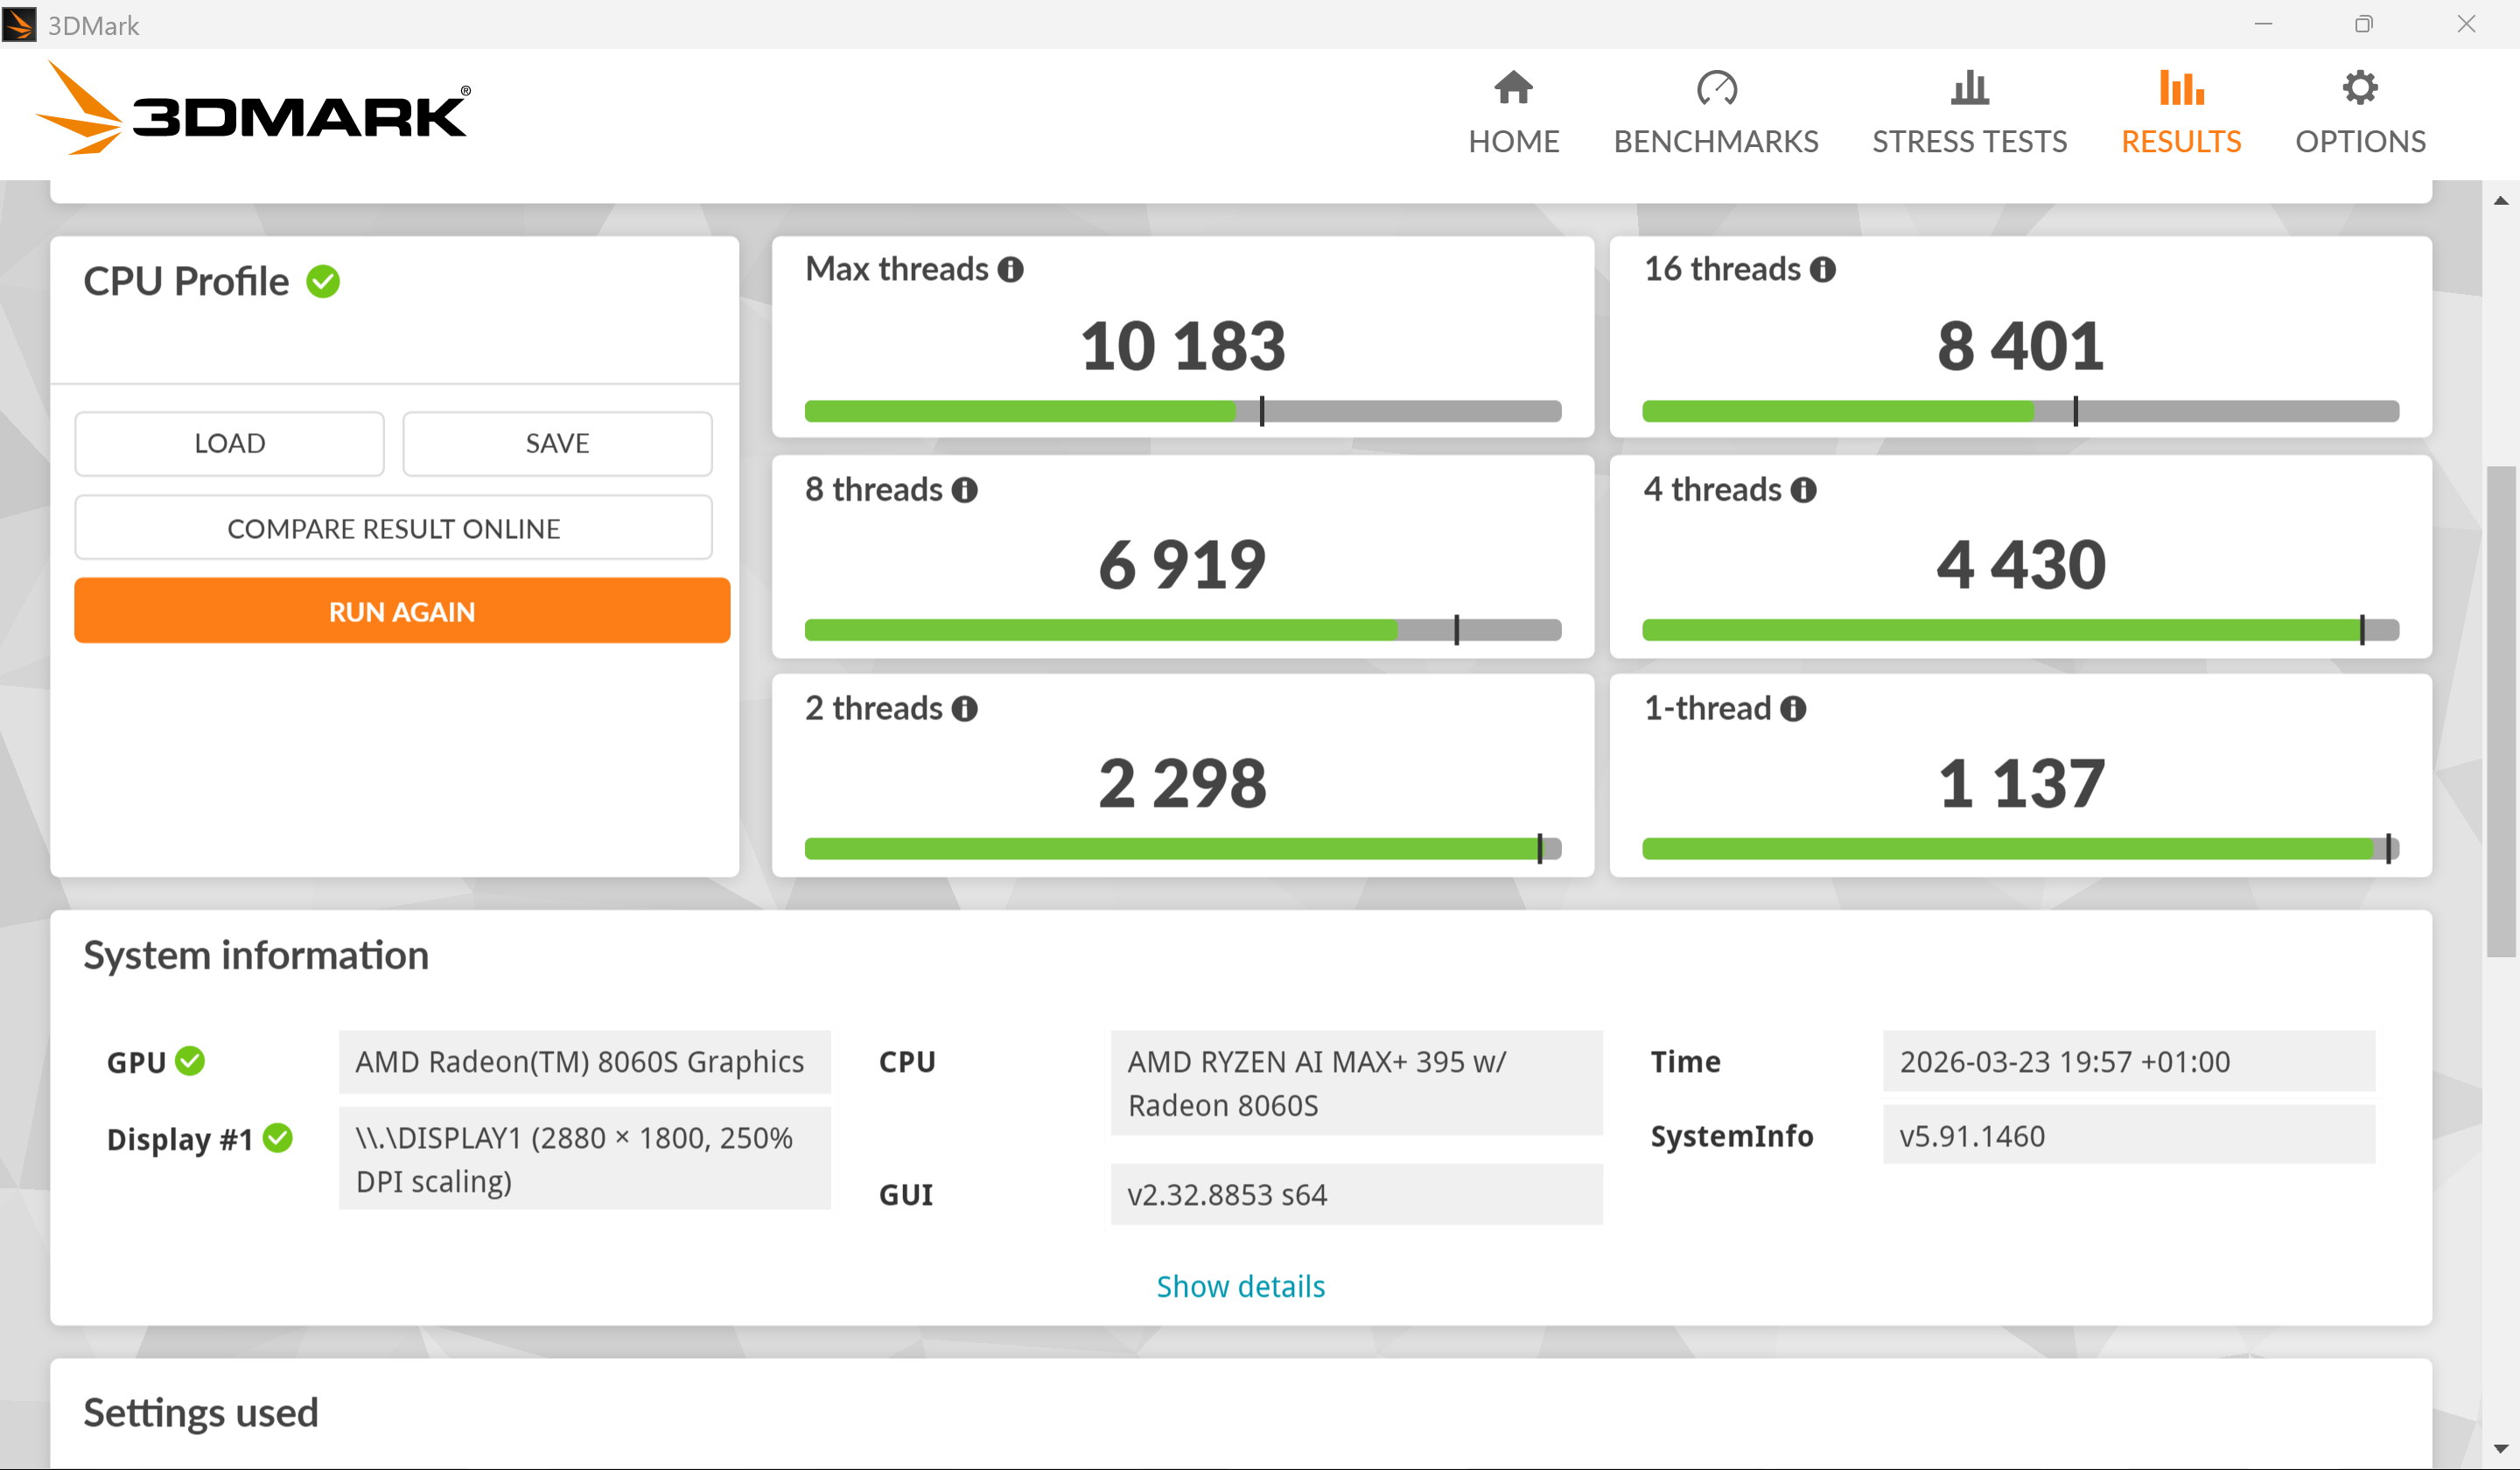Screen dimensions: 2520x1470
Task: Click the info icon beside Max threads
Action: [x=1010, y=269]
